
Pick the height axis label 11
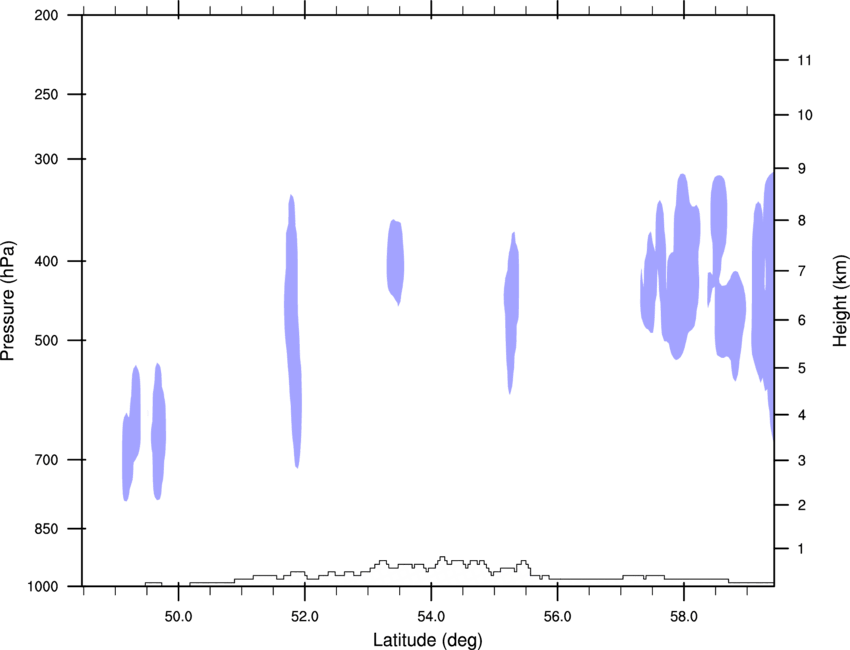coord(804,60)
